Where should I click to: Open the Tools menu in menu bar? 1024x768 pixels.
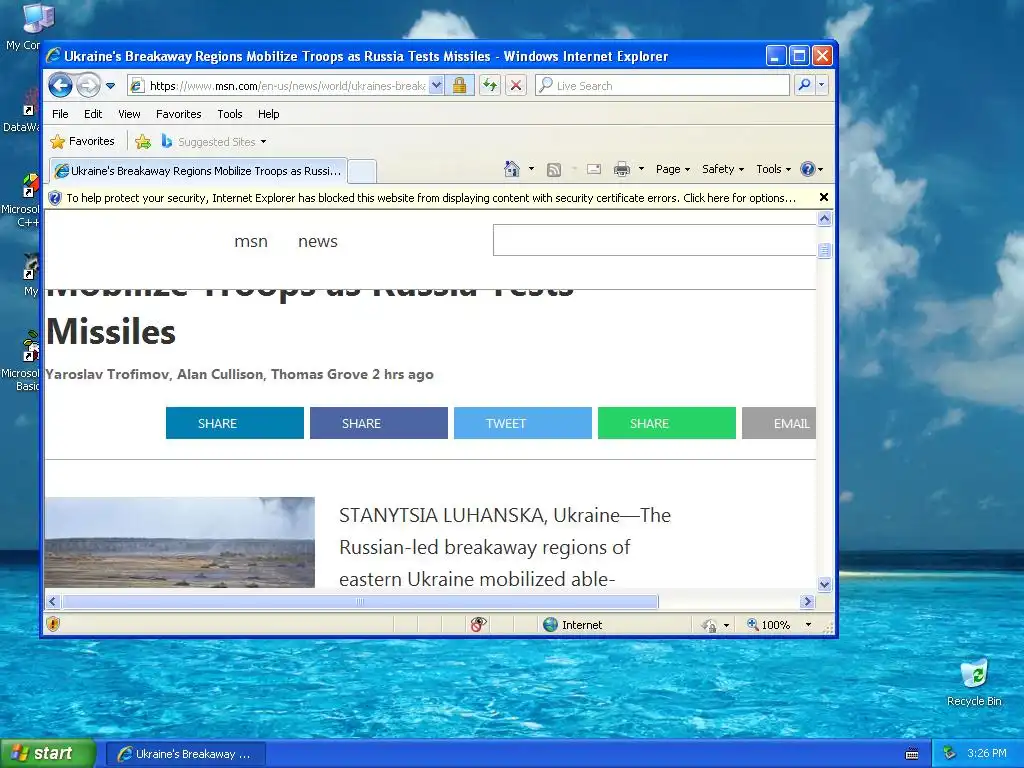click(x=230, y=114)
